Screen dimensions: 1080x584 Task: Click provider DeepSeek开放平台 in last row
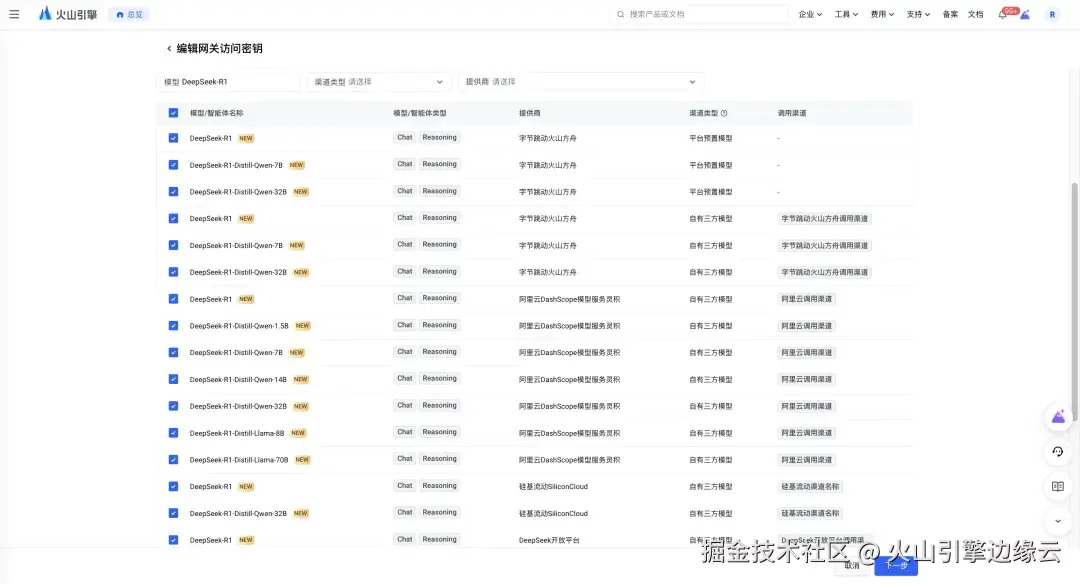549,540
